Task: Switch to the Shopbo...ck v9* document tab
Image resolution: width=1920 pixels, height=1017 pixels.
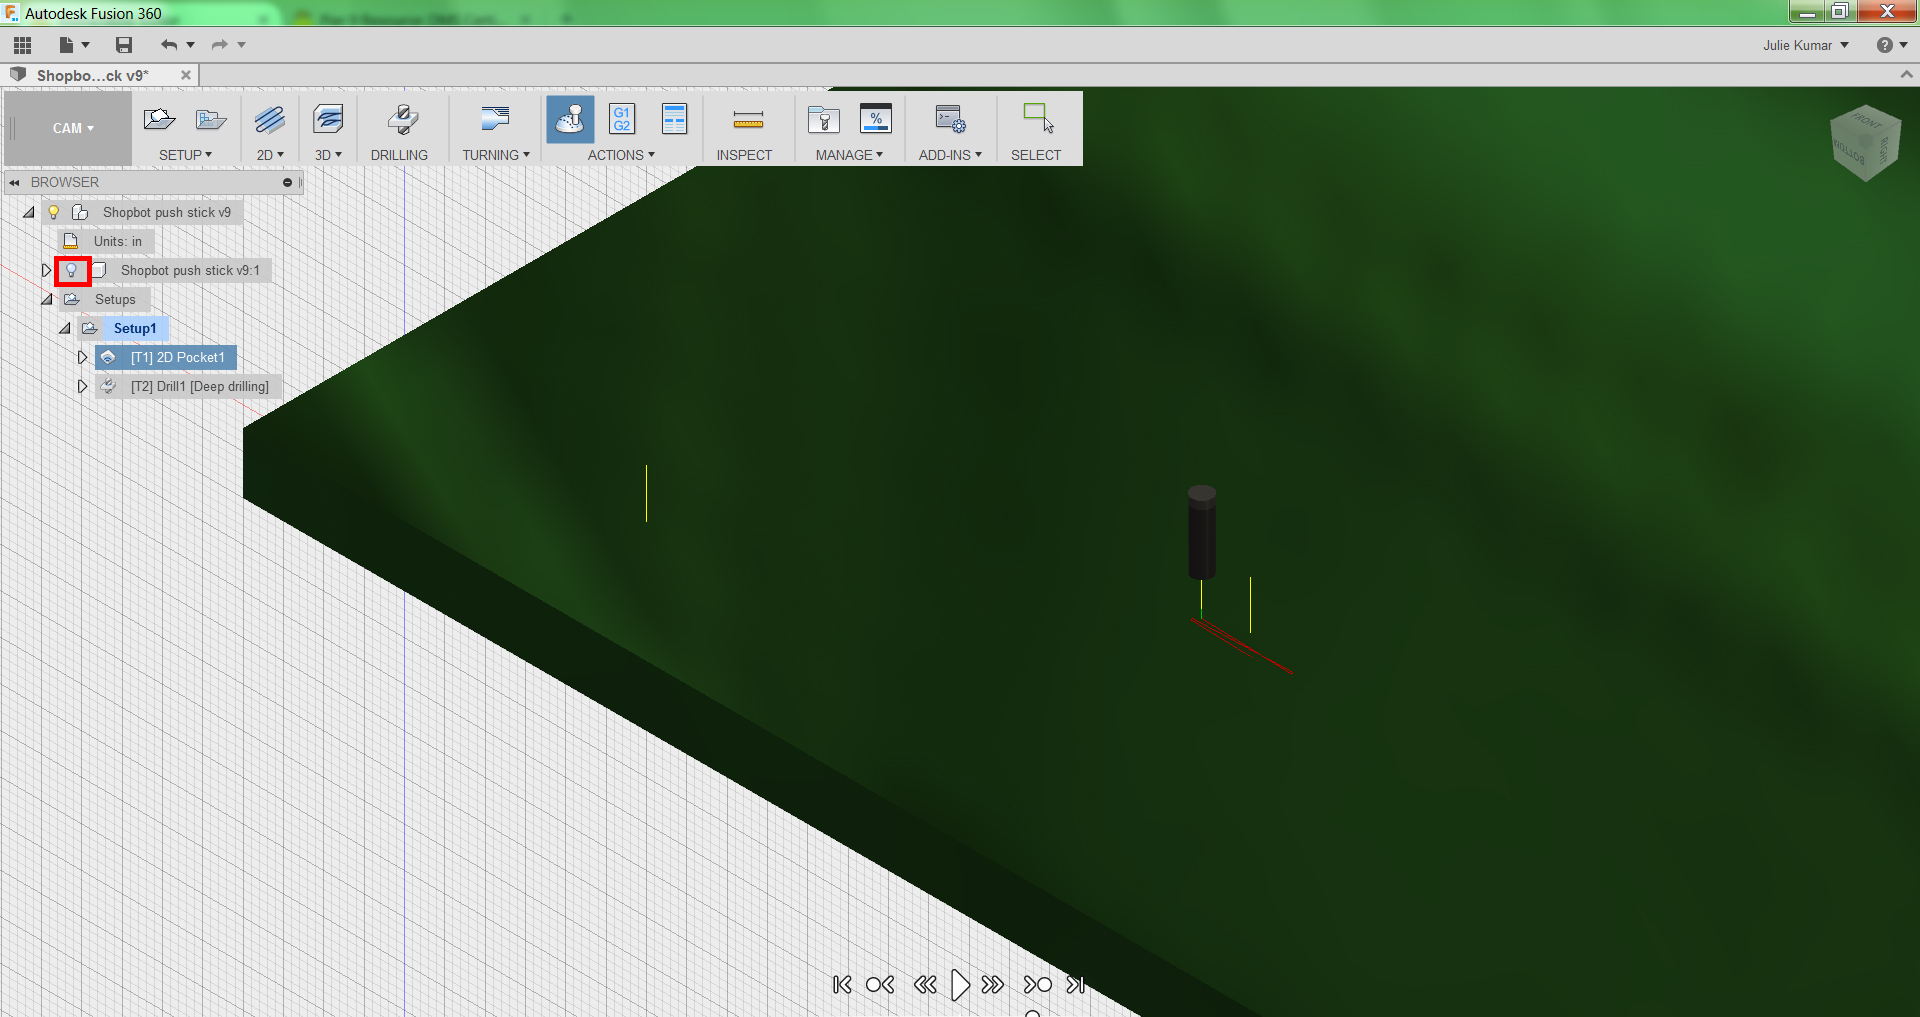Action: (92, 76)
